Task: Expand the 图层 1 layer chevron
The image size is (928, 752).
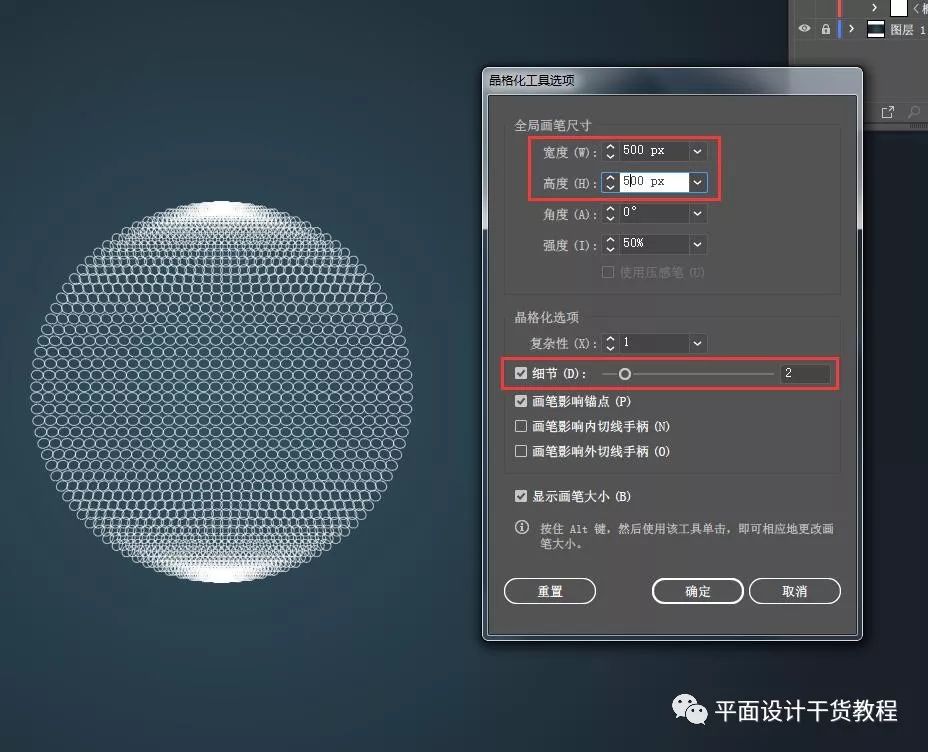Action: click(852, 28)
